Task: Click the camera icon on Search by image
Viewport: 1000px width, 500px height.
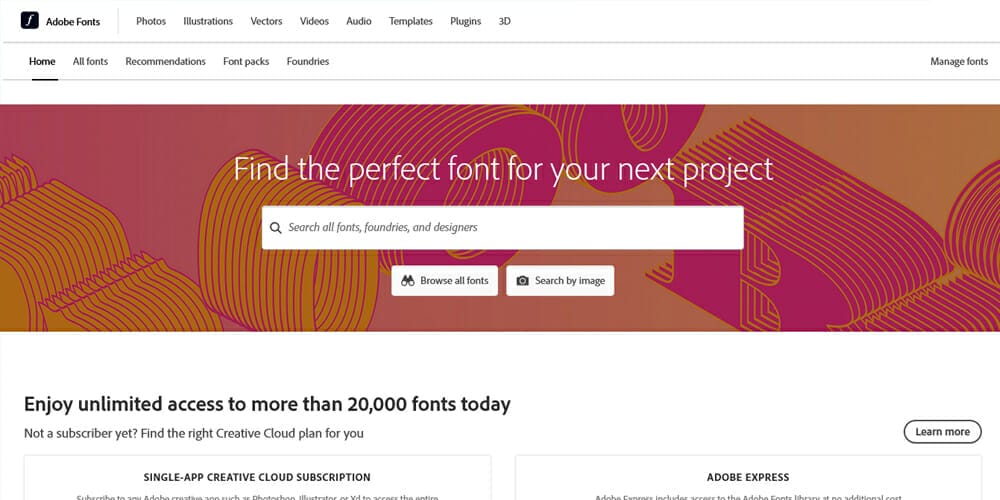Action: point(522,281)
